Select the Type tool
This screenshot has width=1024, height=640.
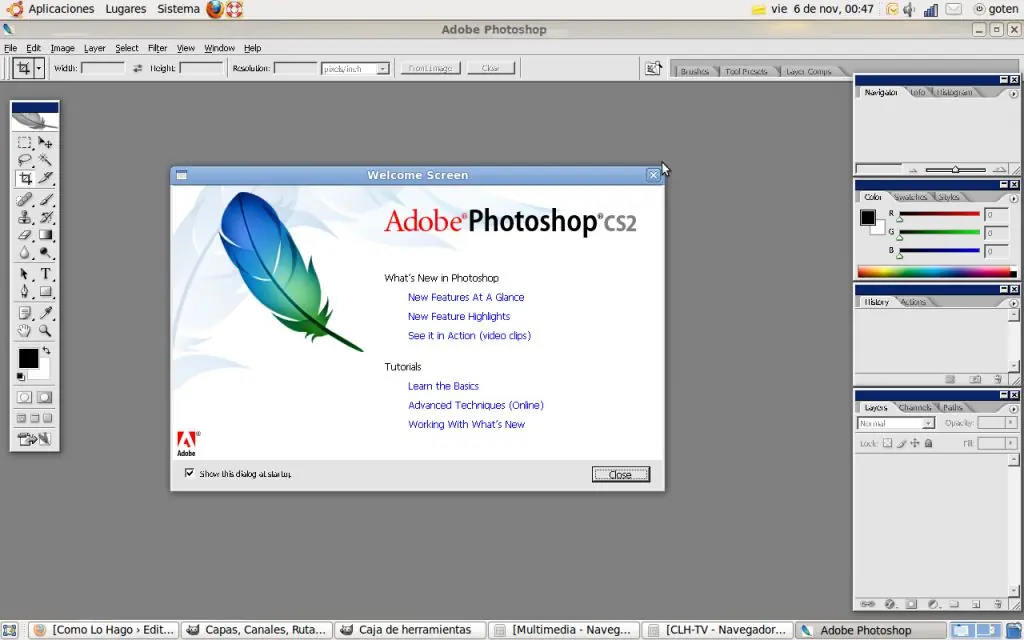tap(45, 274)
